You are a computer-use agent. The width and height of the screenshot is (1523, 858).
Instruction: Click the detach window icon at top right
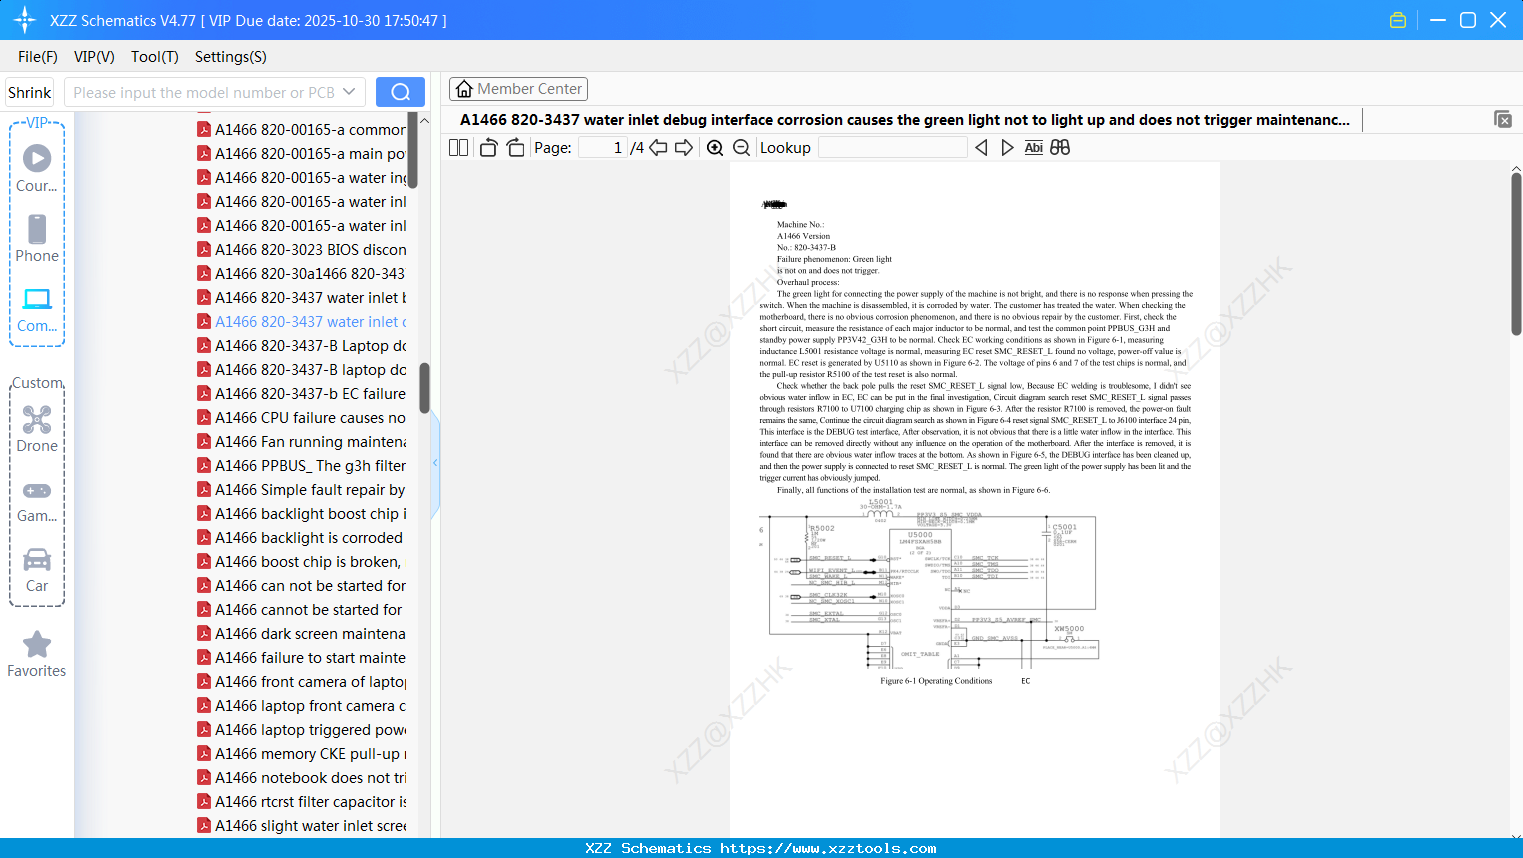pos(1503,119)
